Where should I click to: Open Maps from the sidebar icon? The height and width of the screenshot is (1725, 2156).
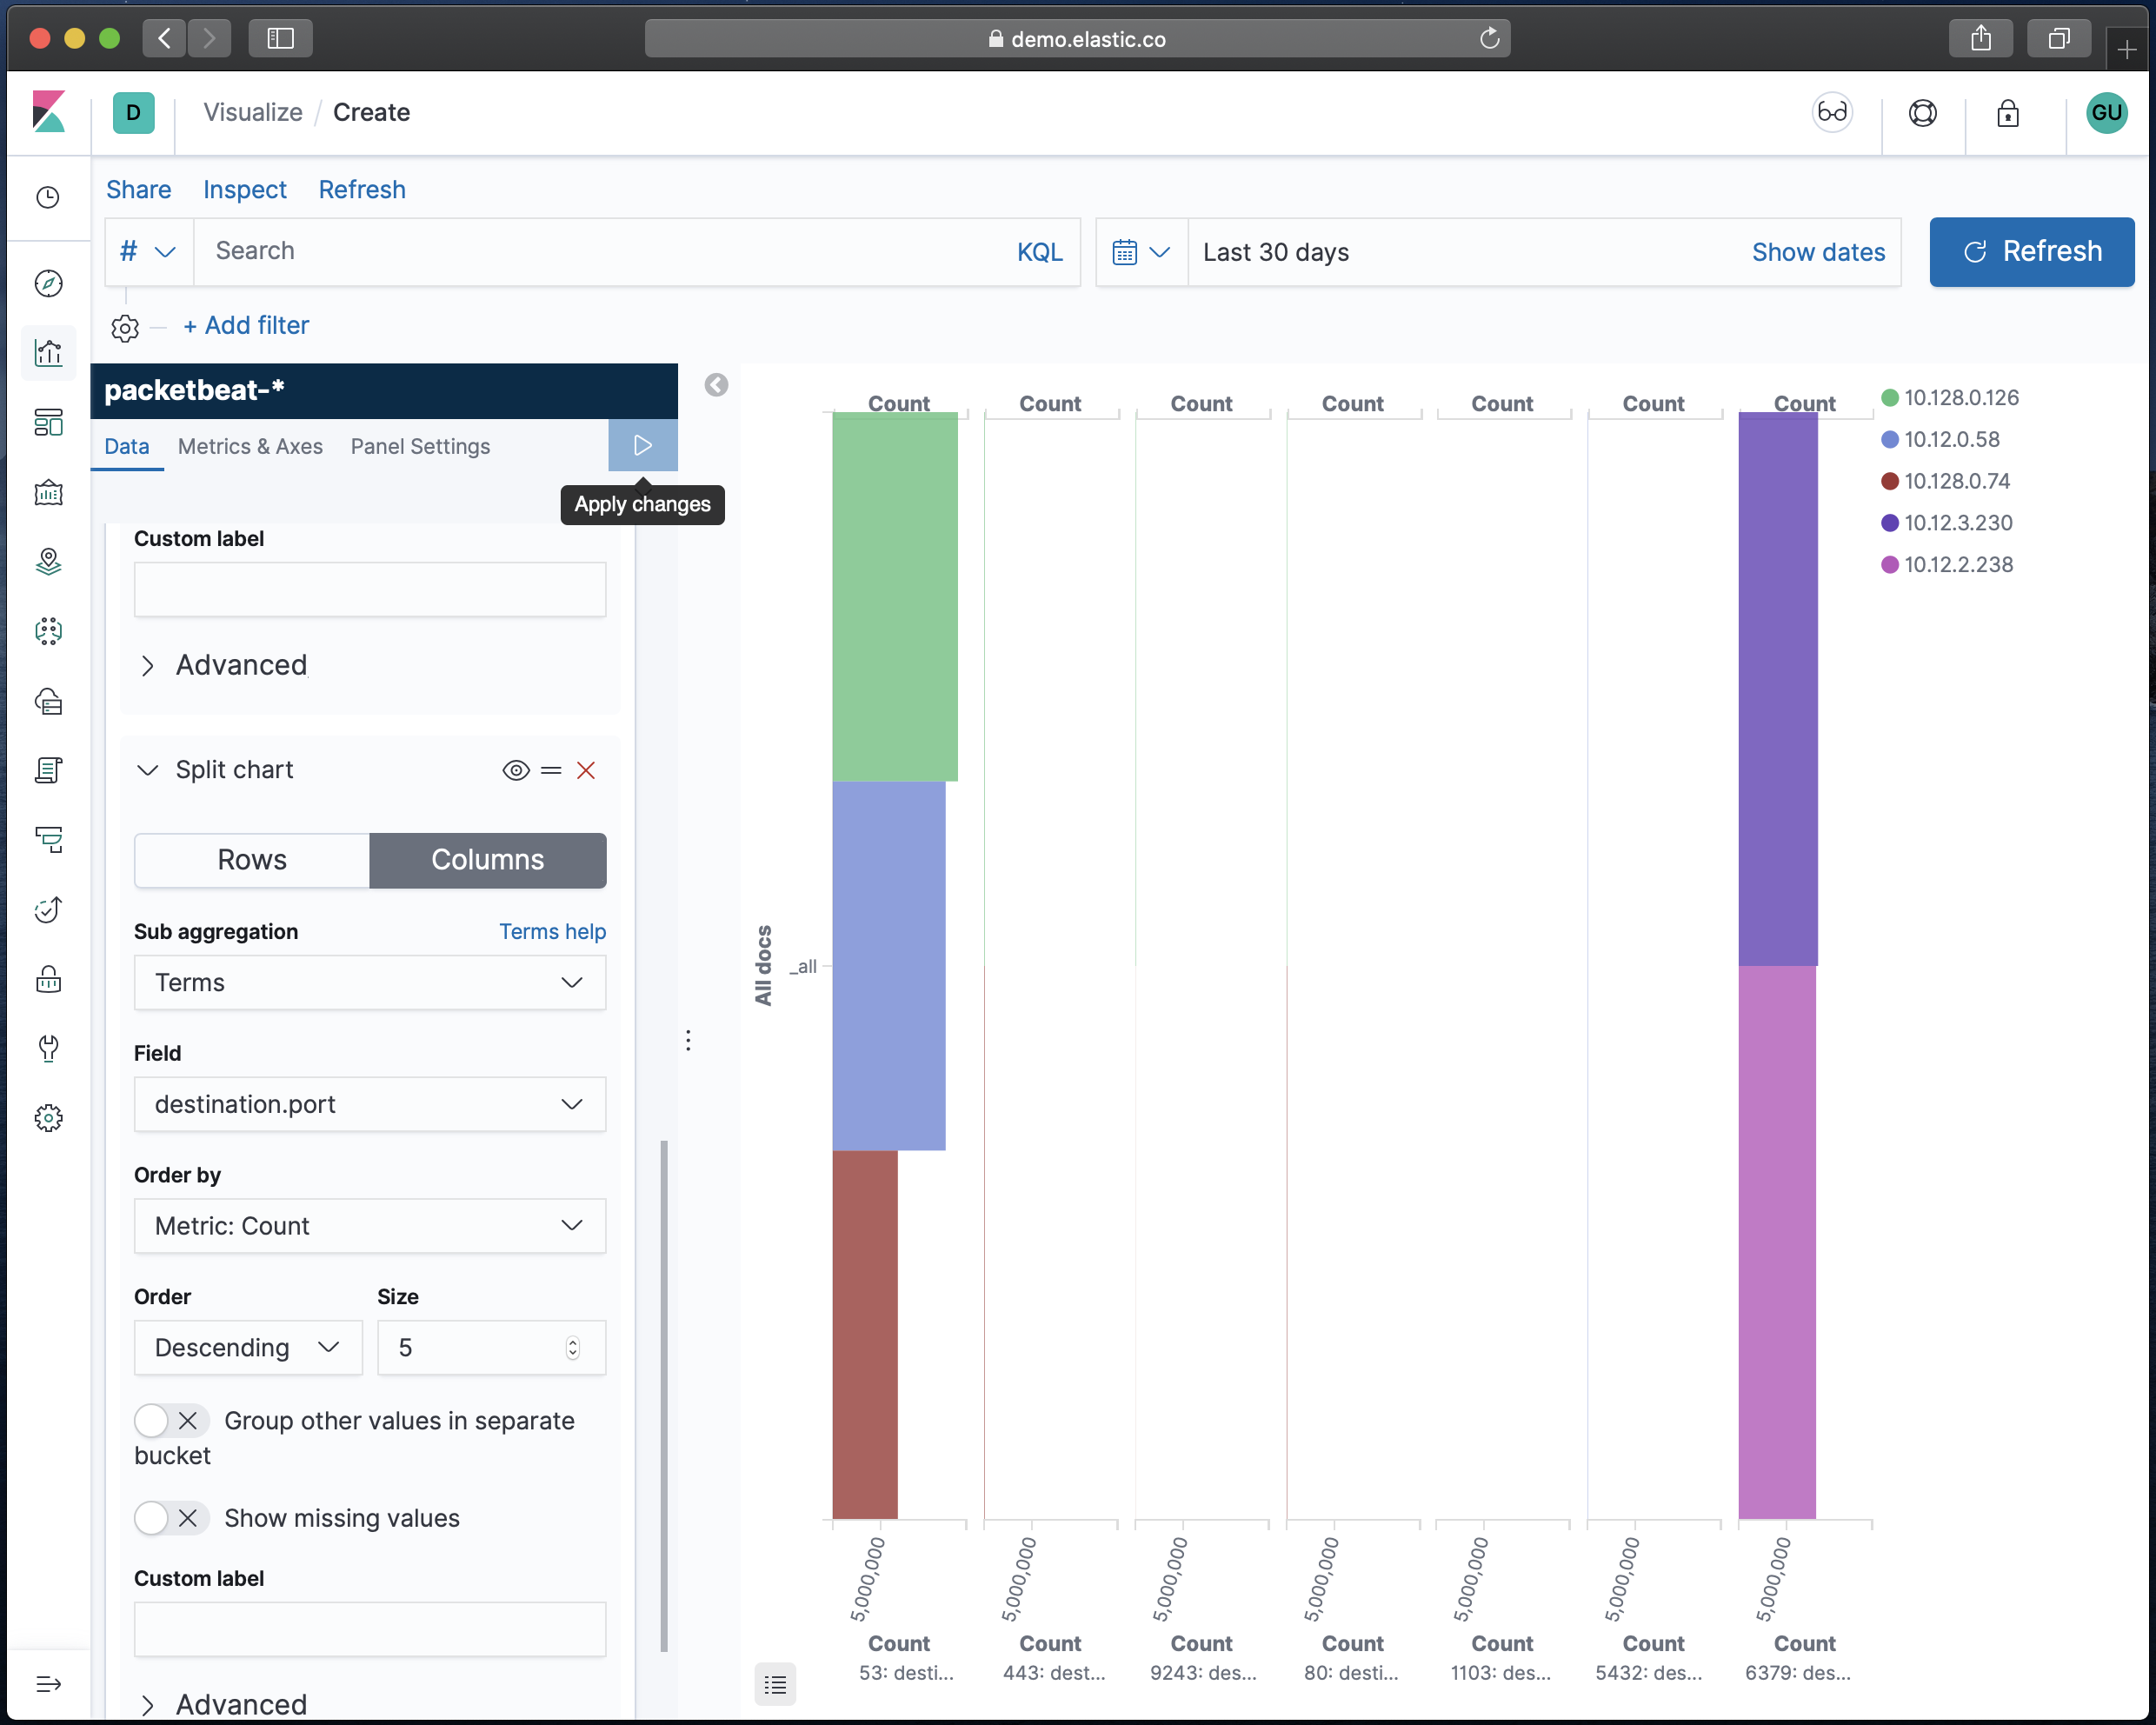click(x=48, y=562)
